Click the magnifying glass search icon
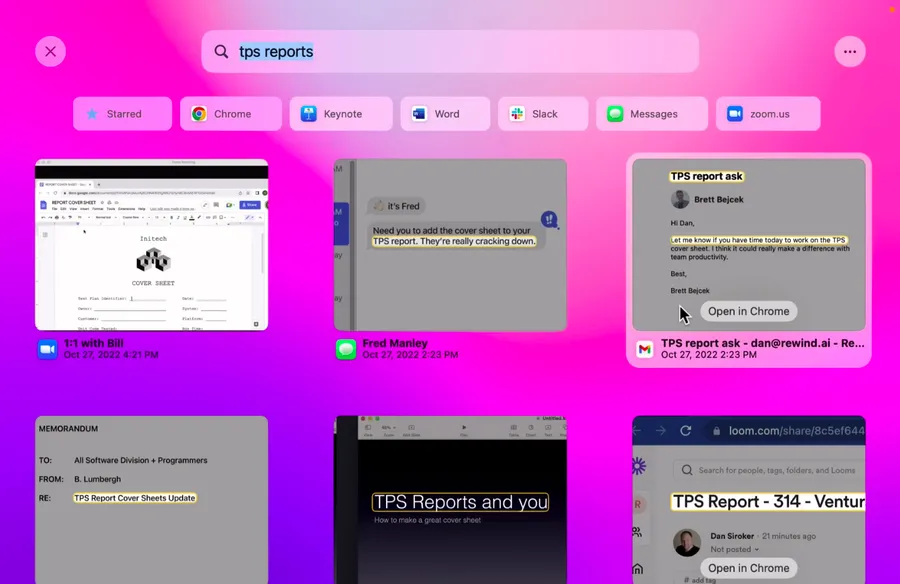The height and width of the screenshot is (584, 900). [221, 52]
